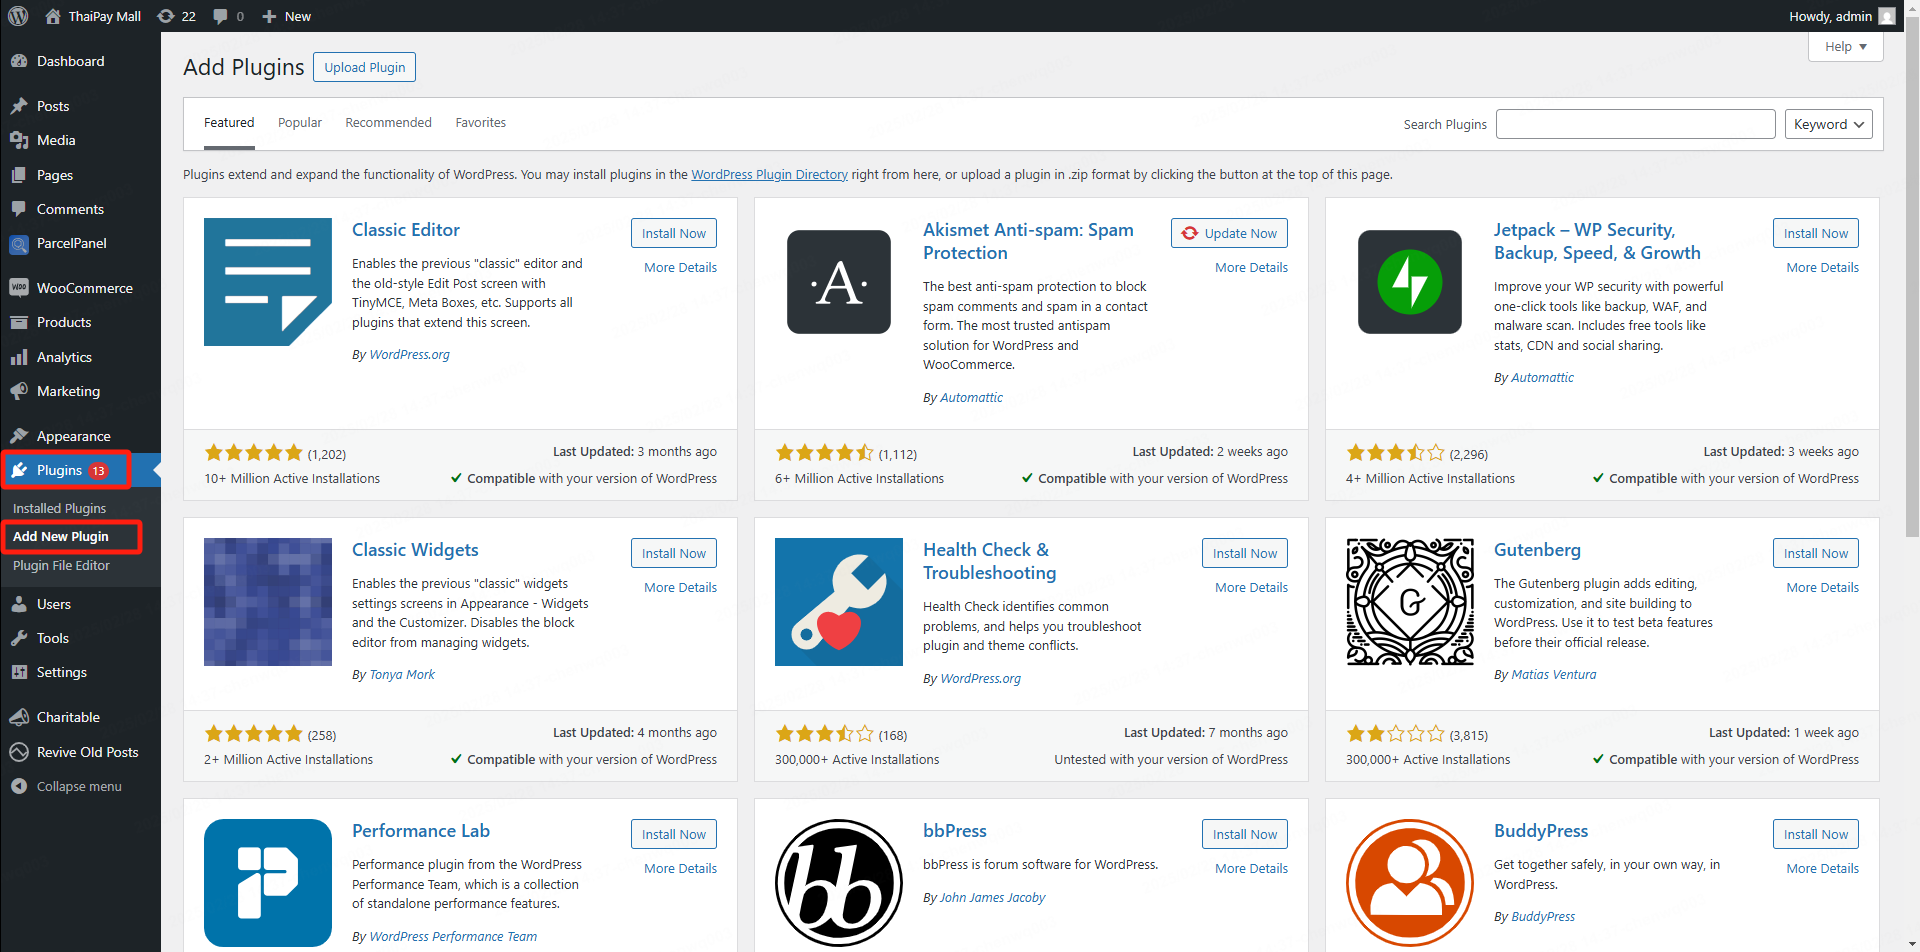Open Revive Old Posts menu item
The height and width of the screenshot is (952, 1920).
point(87,752)
